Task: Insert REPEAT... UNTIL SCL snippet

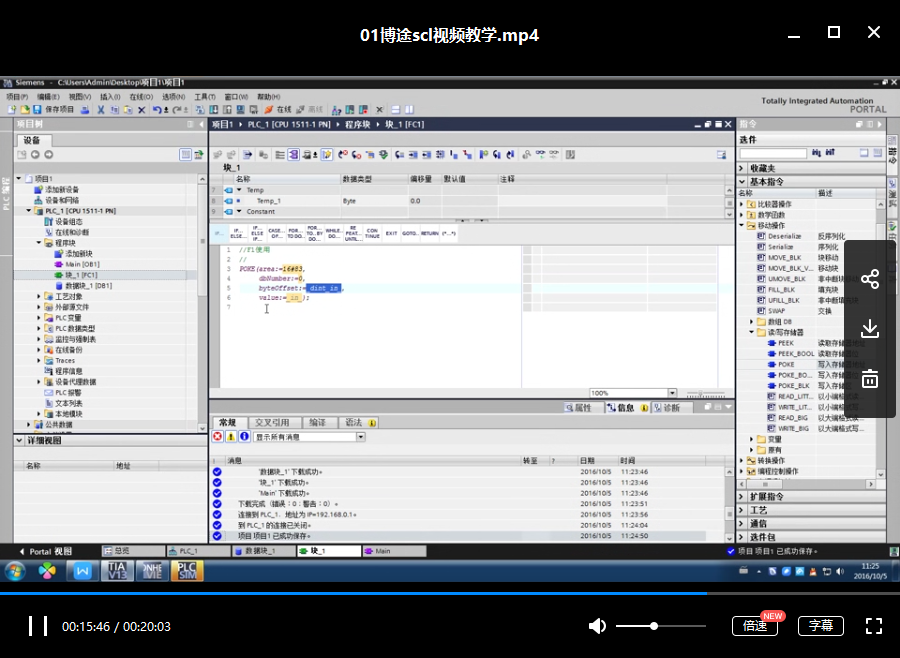Action: (352, 233)
